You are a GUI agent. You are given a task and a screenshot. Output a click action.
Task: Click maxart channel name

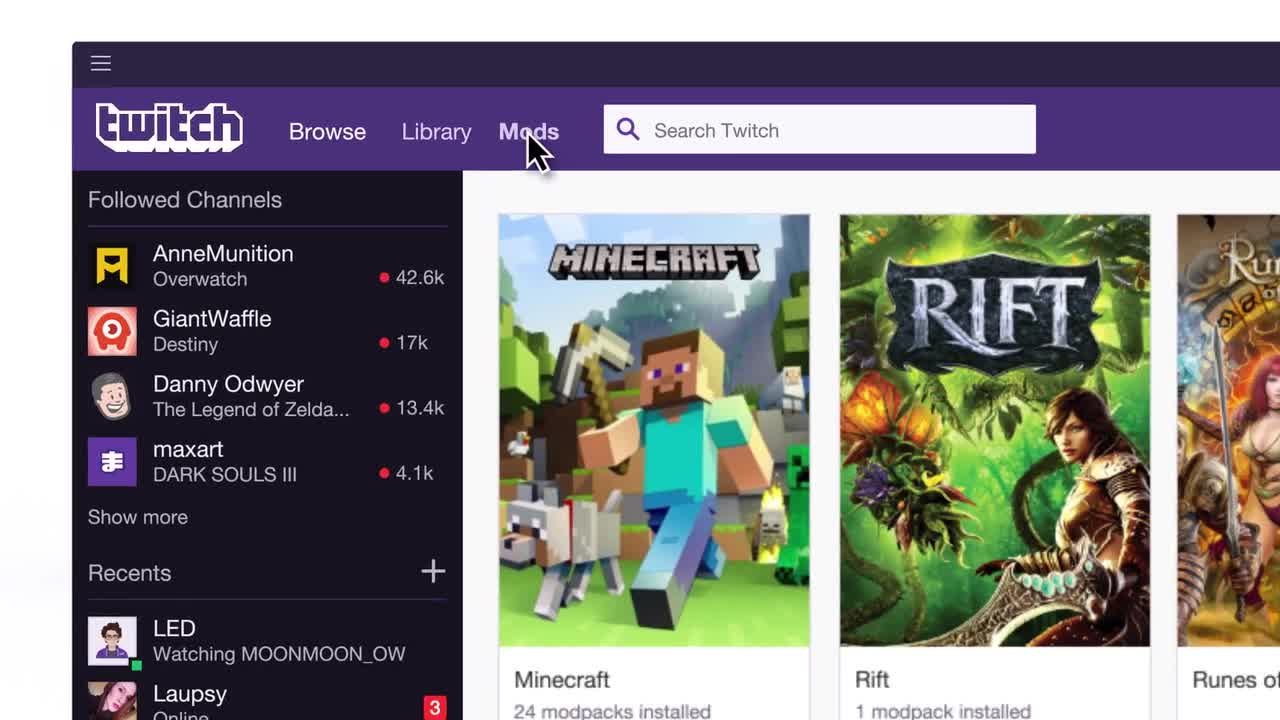coord(188,449)
